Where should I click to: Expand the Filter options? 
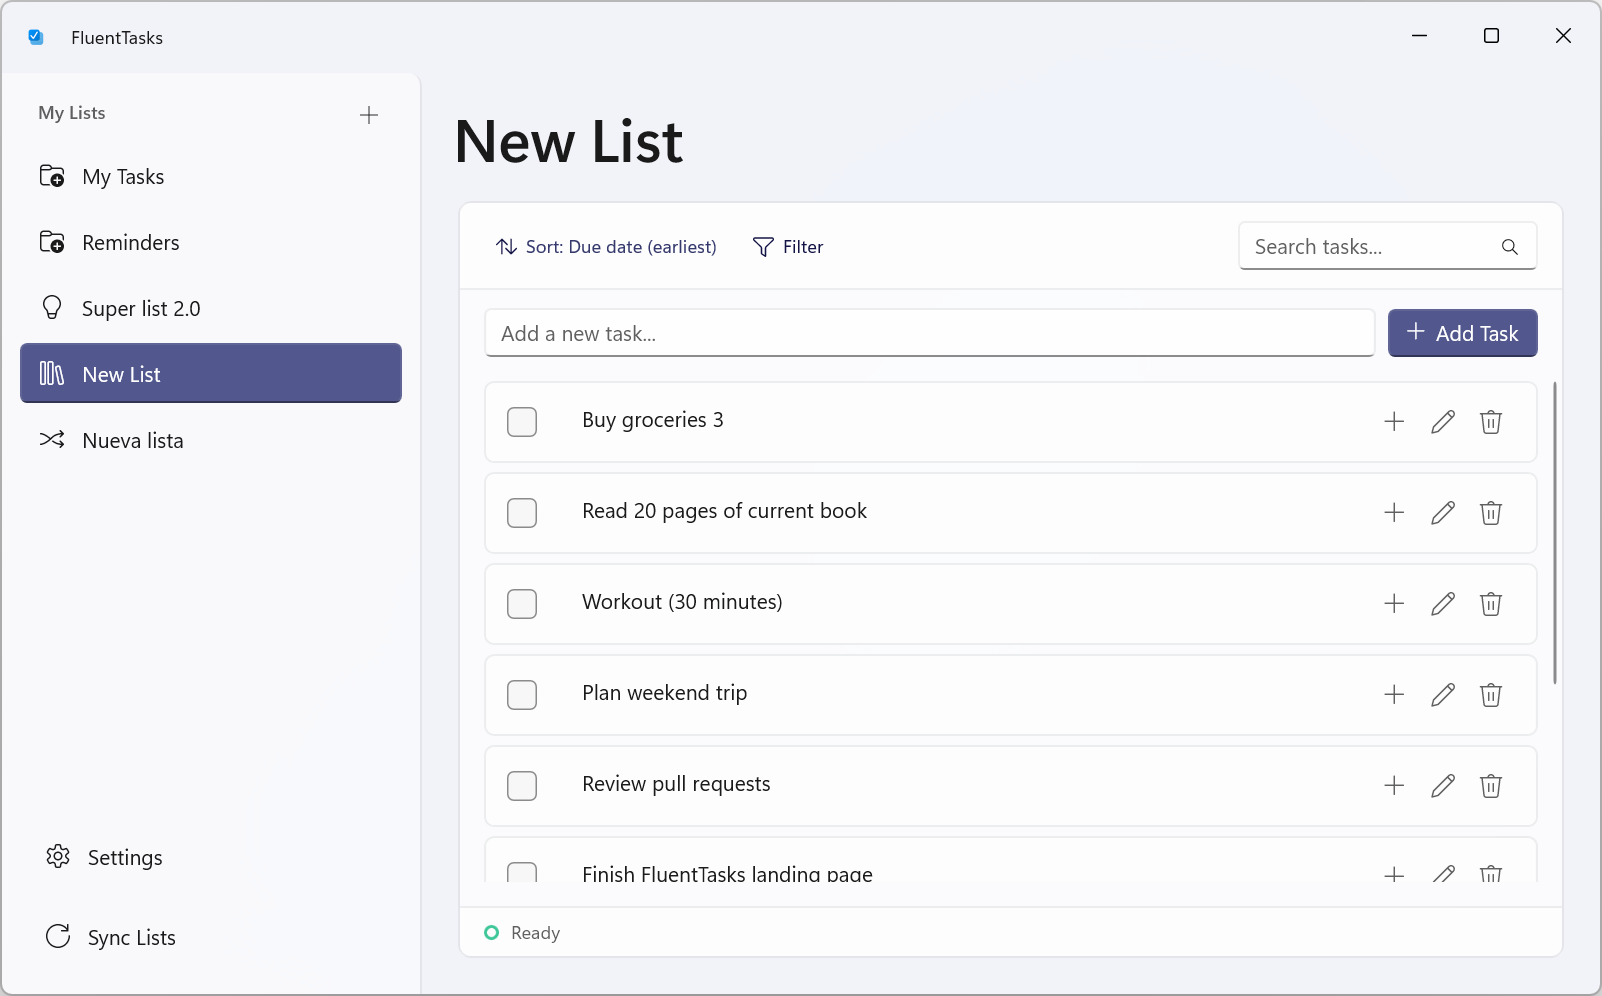[x=788, y=247]
